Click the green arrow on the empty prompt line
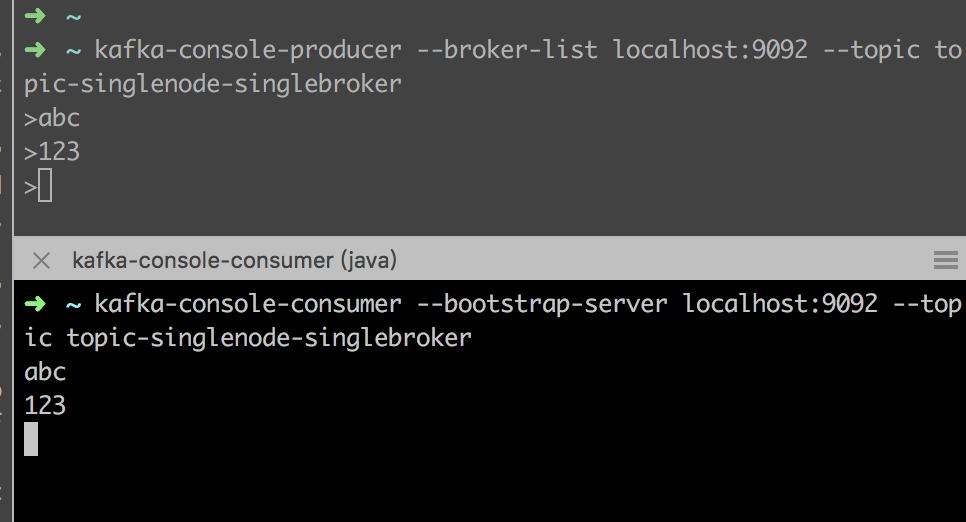 pos(35,15)
